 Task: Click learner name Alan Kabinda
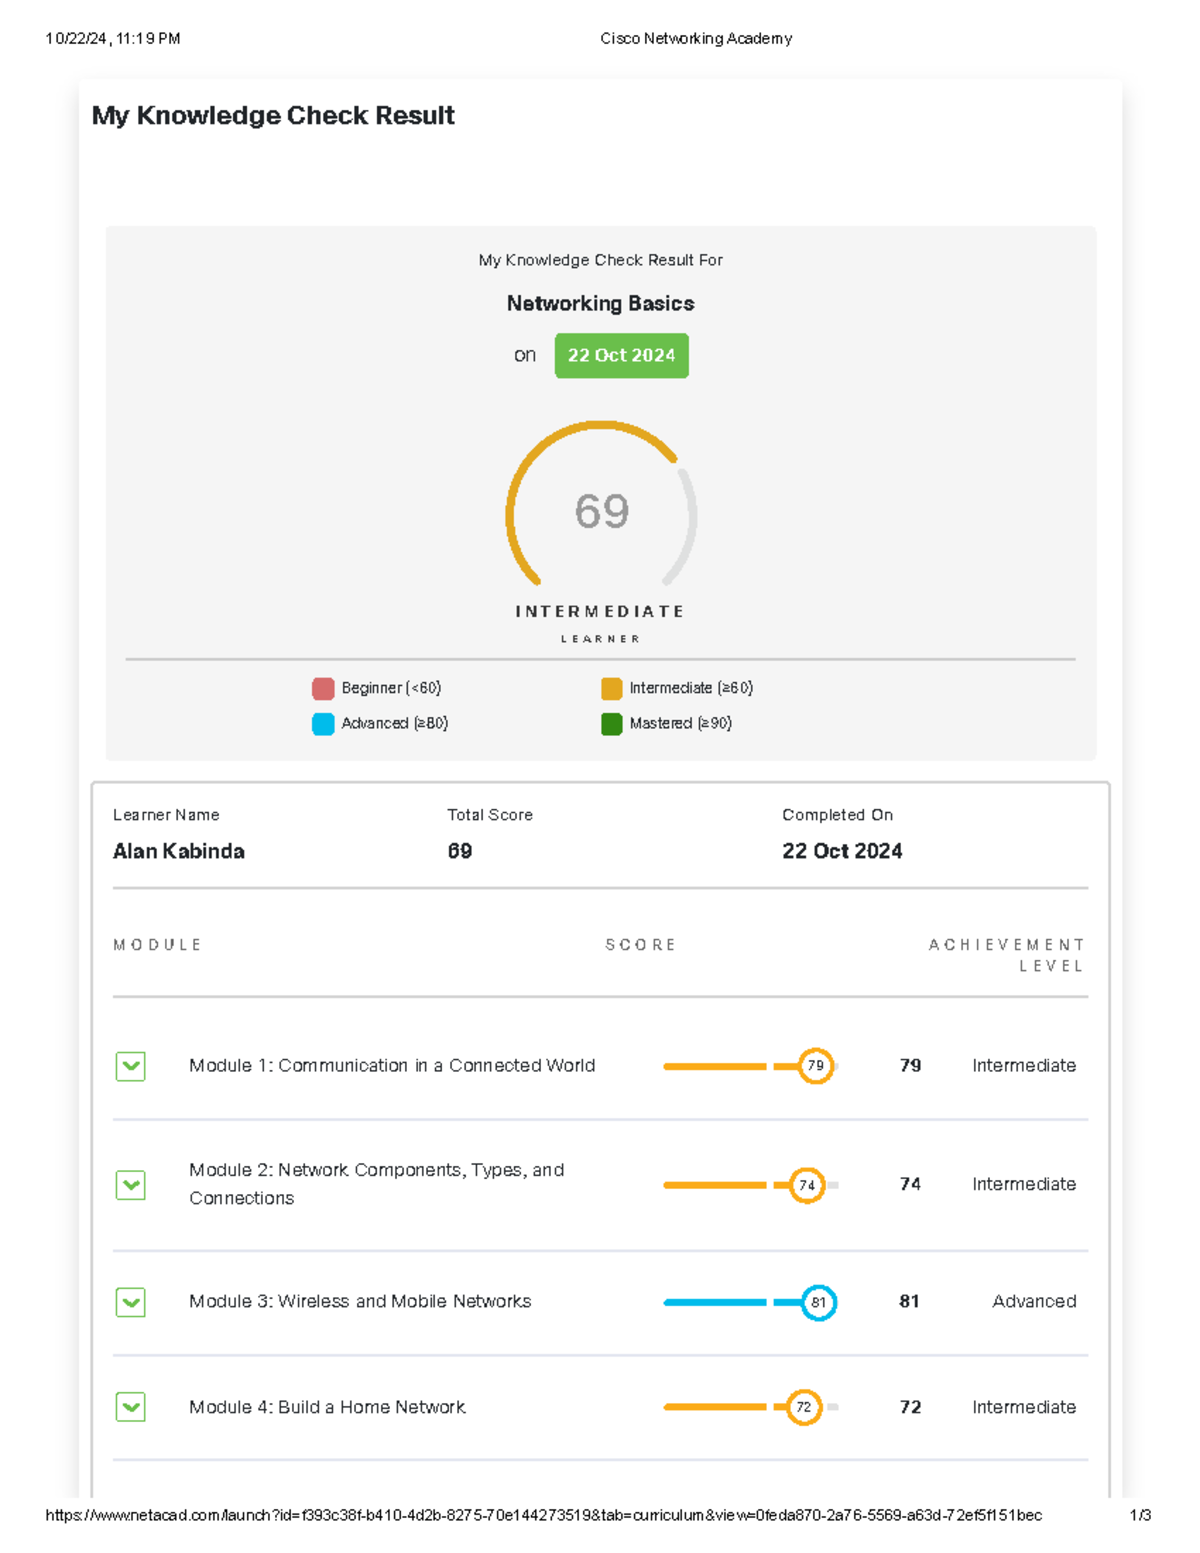tap(179, 851)
